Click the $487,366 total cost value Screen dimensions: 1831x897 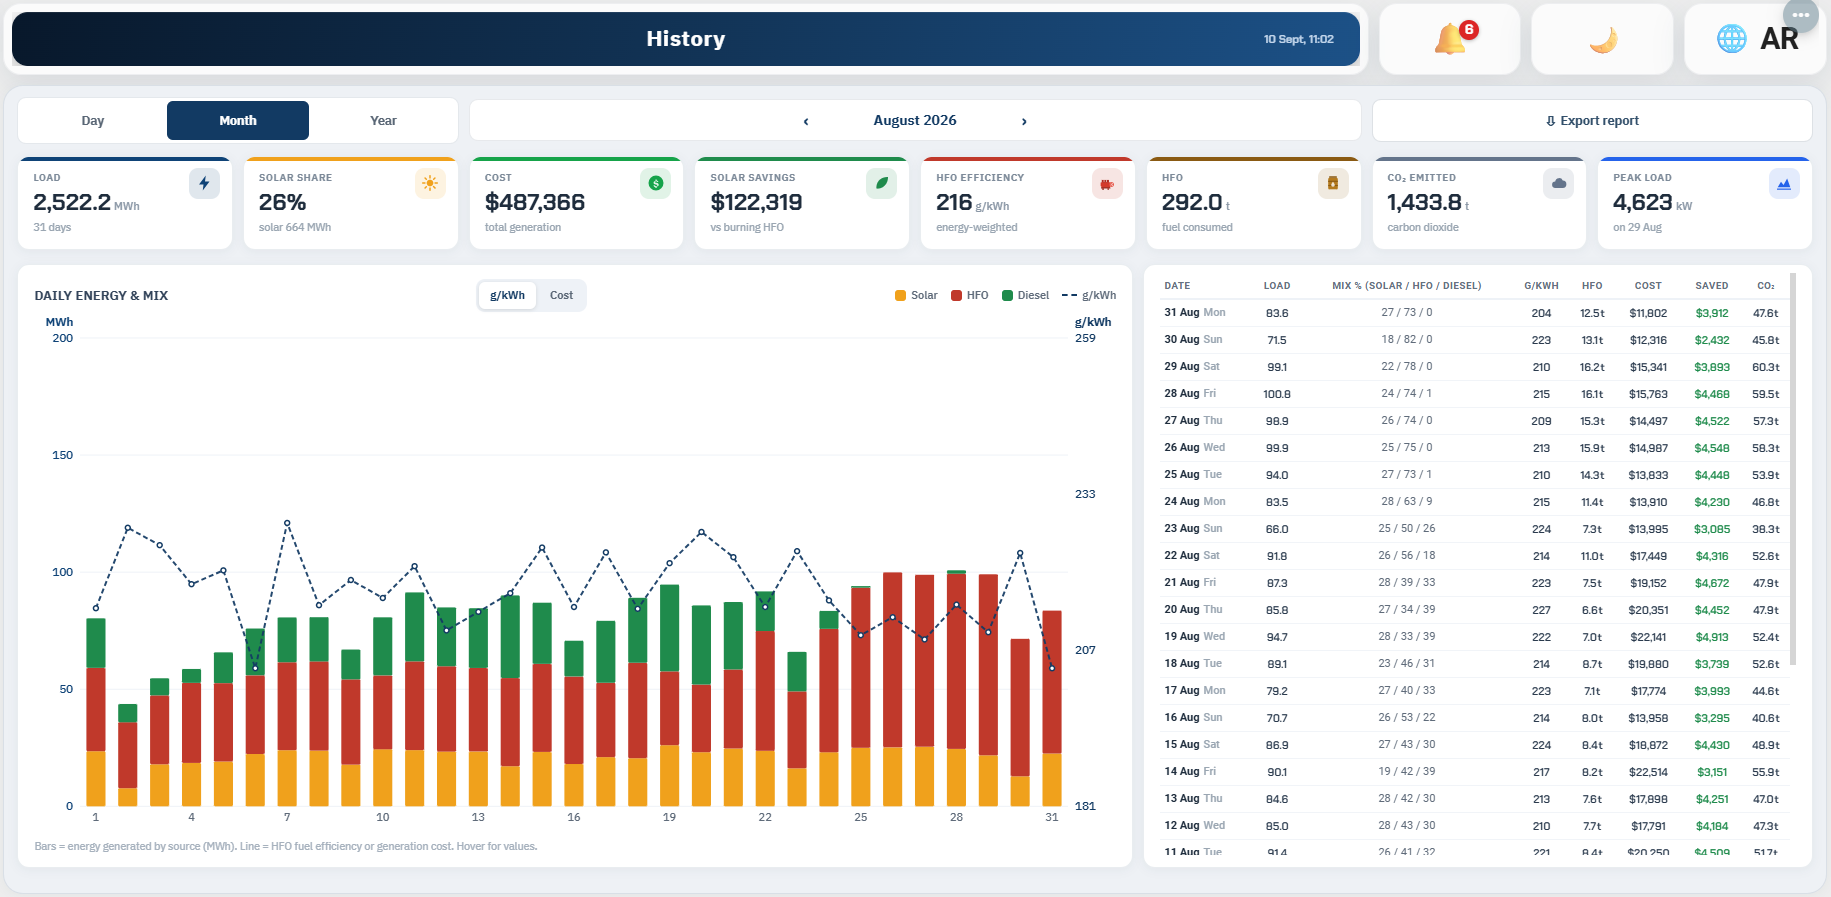coord(535,202)
